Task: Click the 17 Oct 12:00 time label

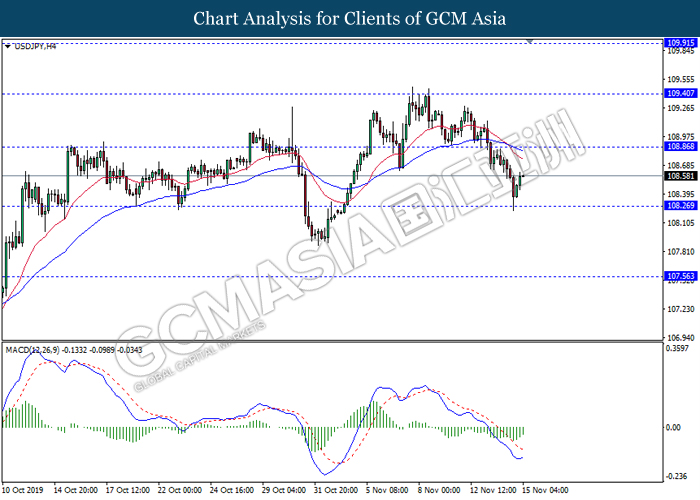Action: (128, 490)
